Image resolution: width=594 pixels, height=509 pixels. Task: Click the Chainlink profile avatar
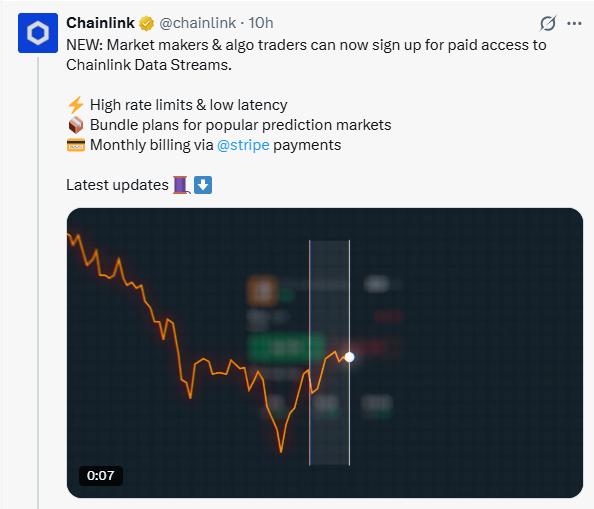point(38,33)
